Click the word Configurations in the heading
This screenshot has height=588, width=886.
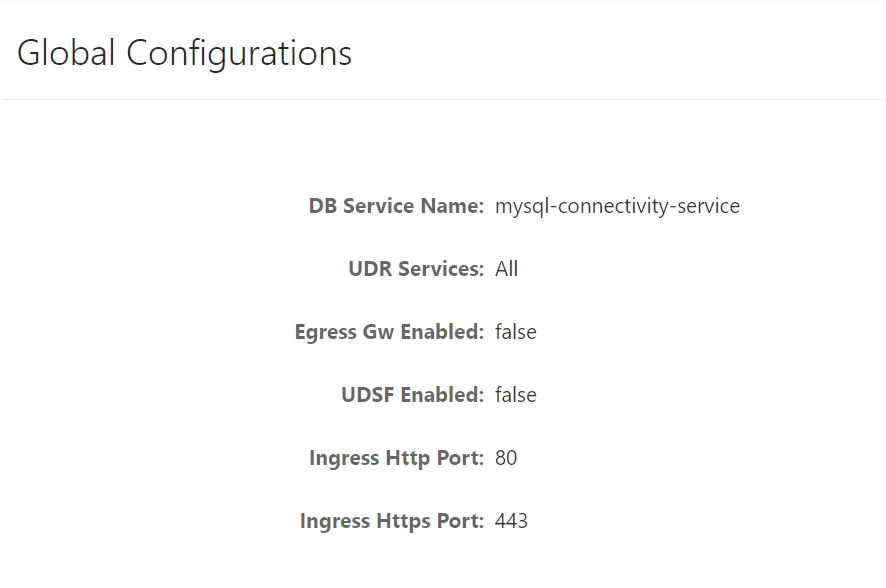point(239,53)
